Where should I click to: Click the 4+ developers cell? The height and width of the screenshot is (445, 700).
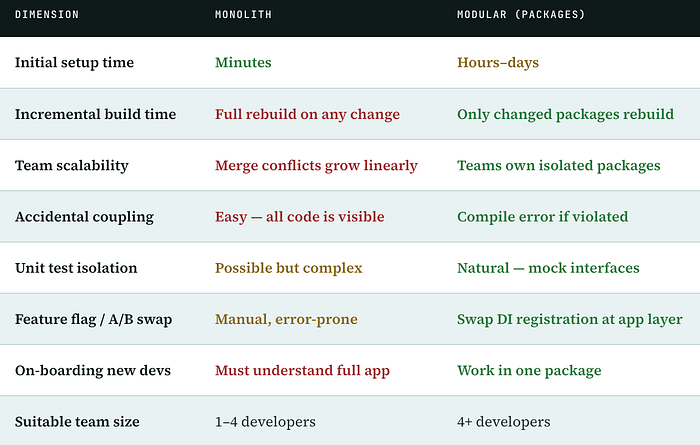click(504, 422)
